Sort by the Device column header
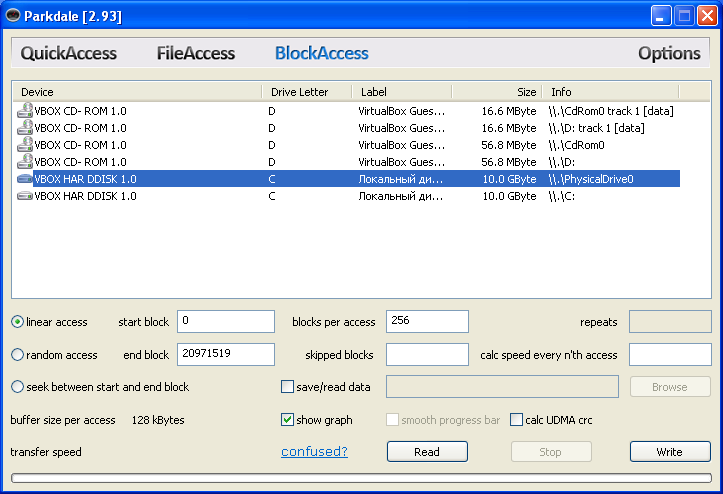 click(137, 92)
